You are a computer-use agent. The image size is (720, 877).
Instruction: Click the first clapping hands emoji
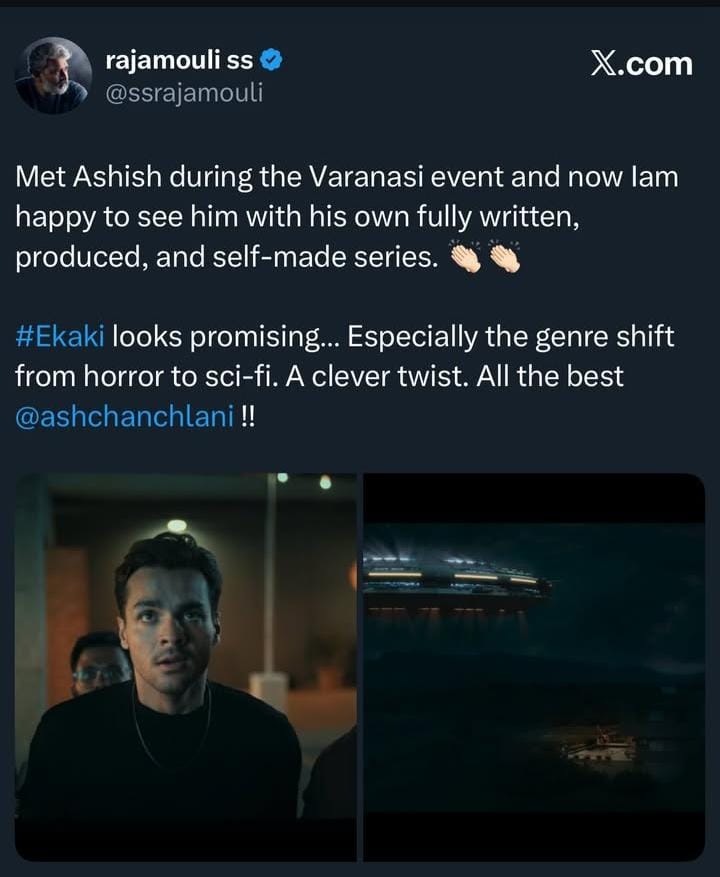pyautogui.click(x=465, y=257)
